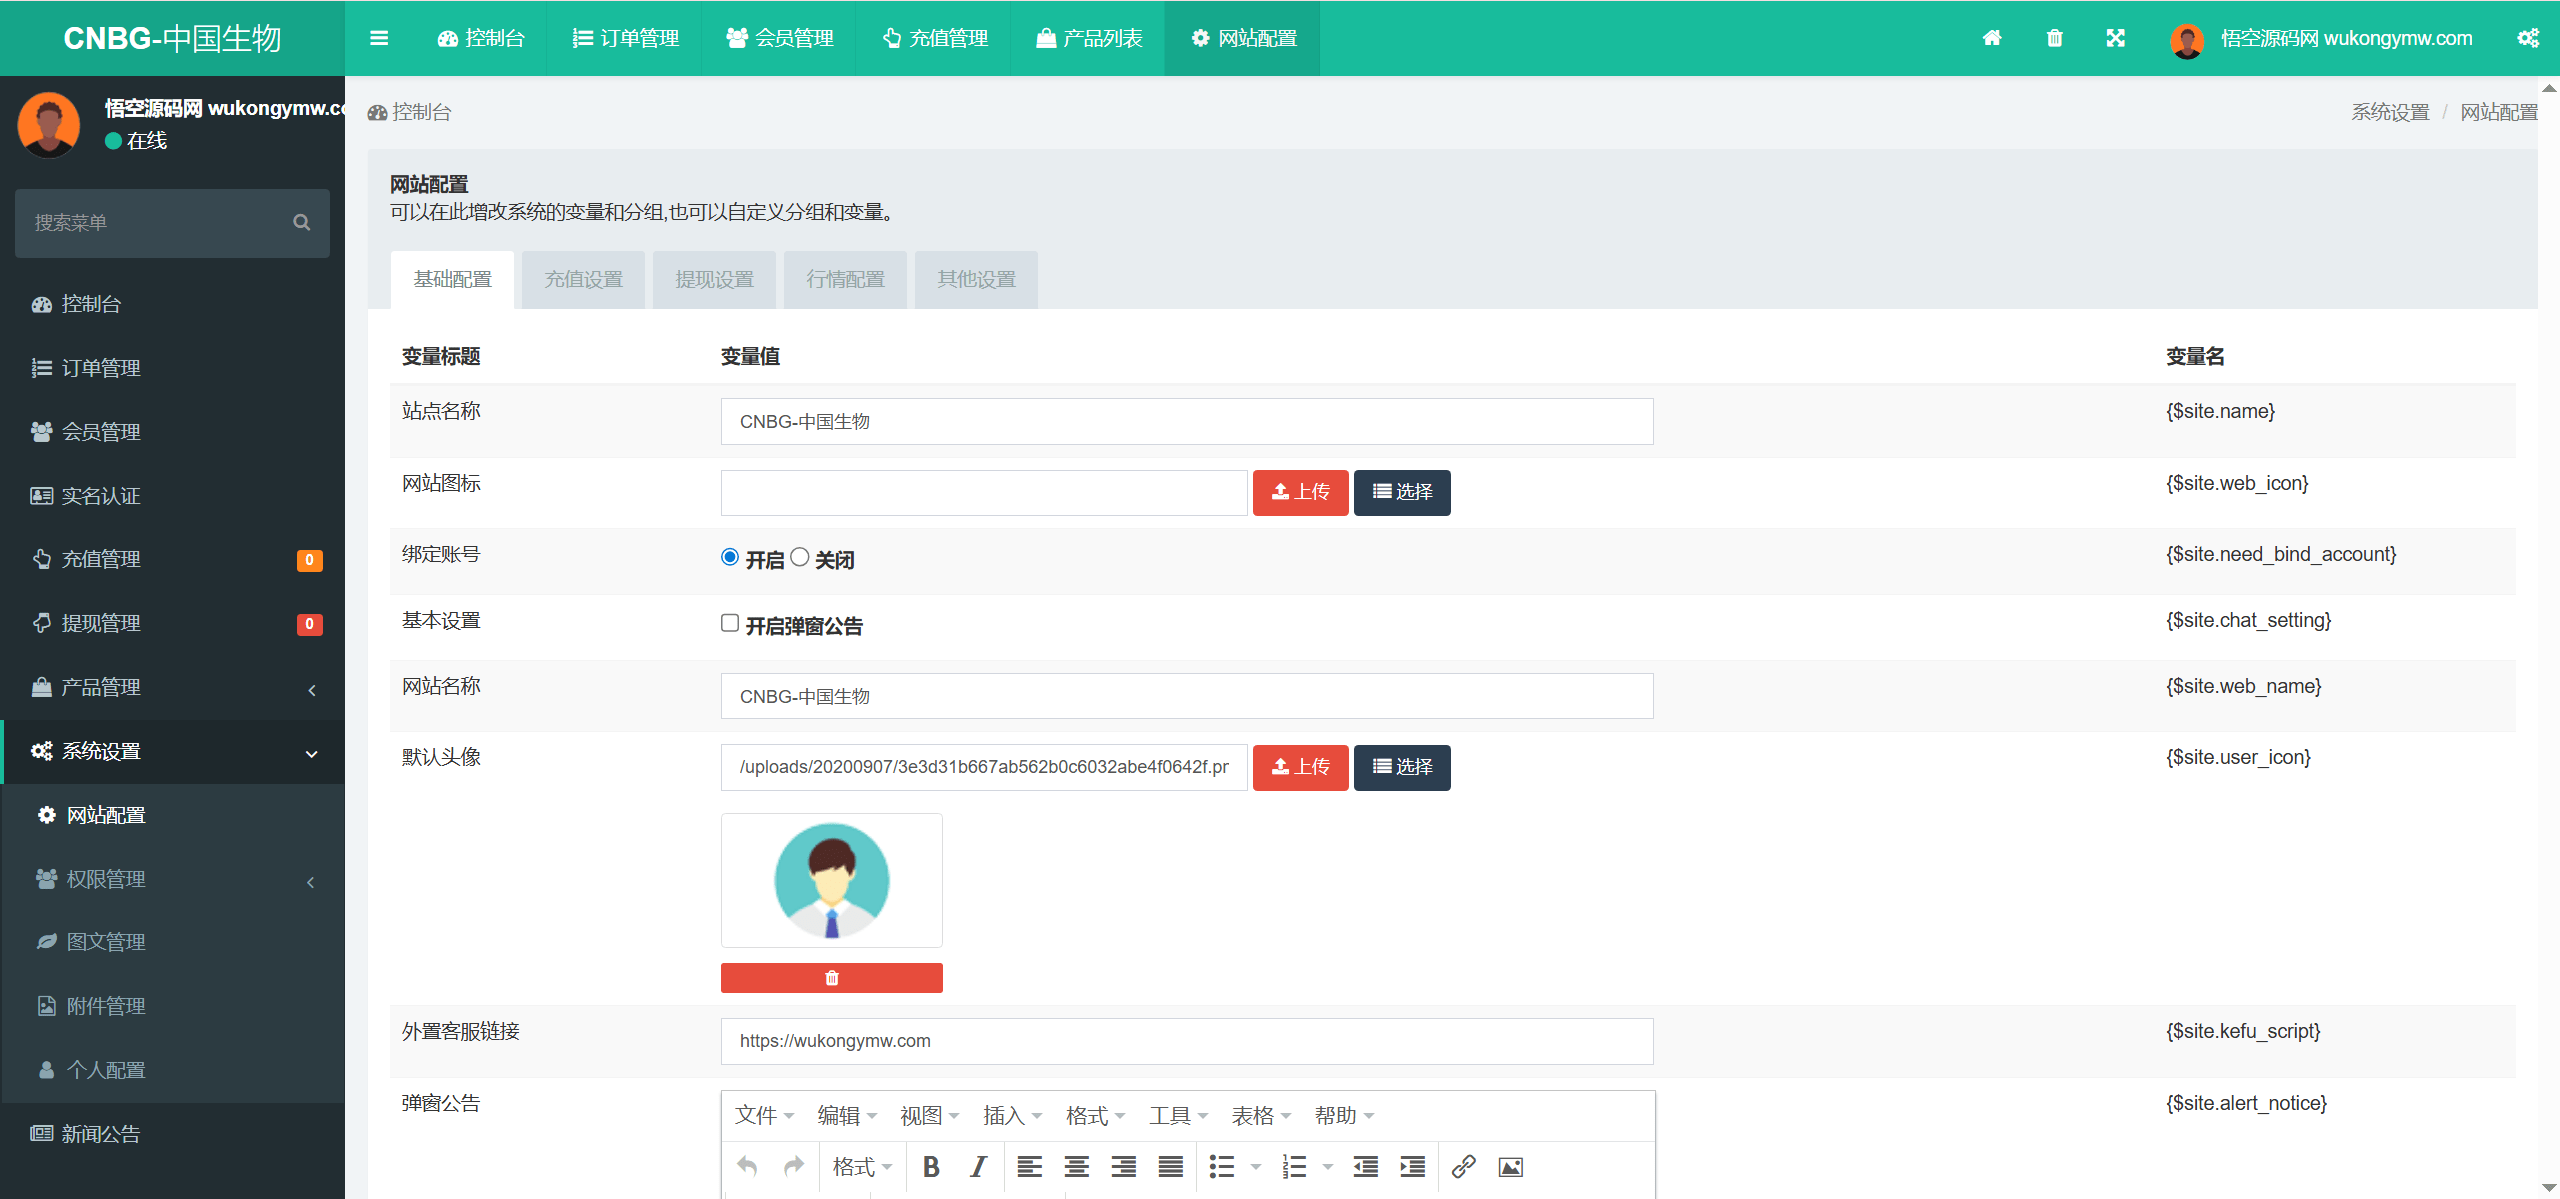Image resolution: width=2560 pixels, height=1199 pixels.
Task: Switch to the 充值设置 tab
Action: coord(583,279)
